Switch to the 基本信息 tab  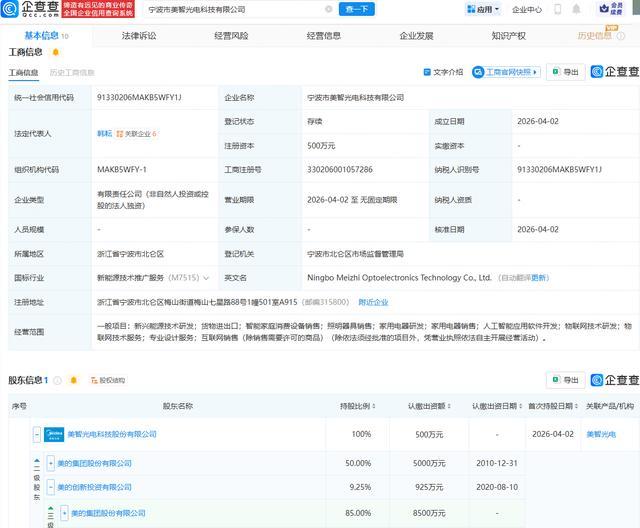pos(46,35)
